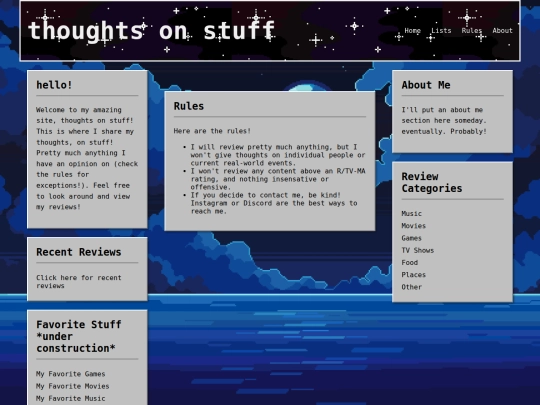Image resolution: width=540 pixels, height=405 pixels.
Task: Browse the Food review category
Action: (x=409, y=262)
